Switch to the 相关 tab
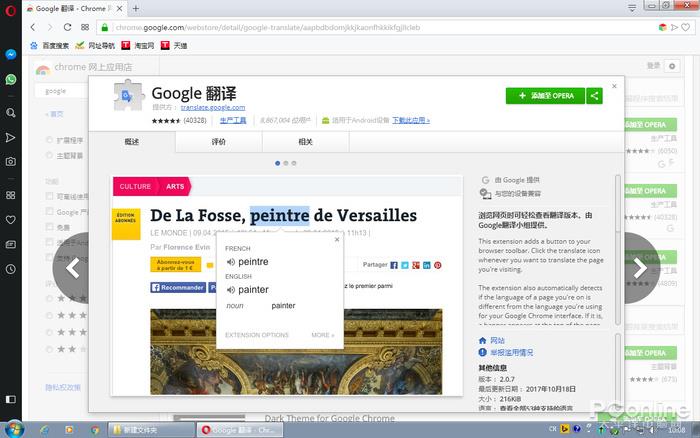 (x=305, y=142)
